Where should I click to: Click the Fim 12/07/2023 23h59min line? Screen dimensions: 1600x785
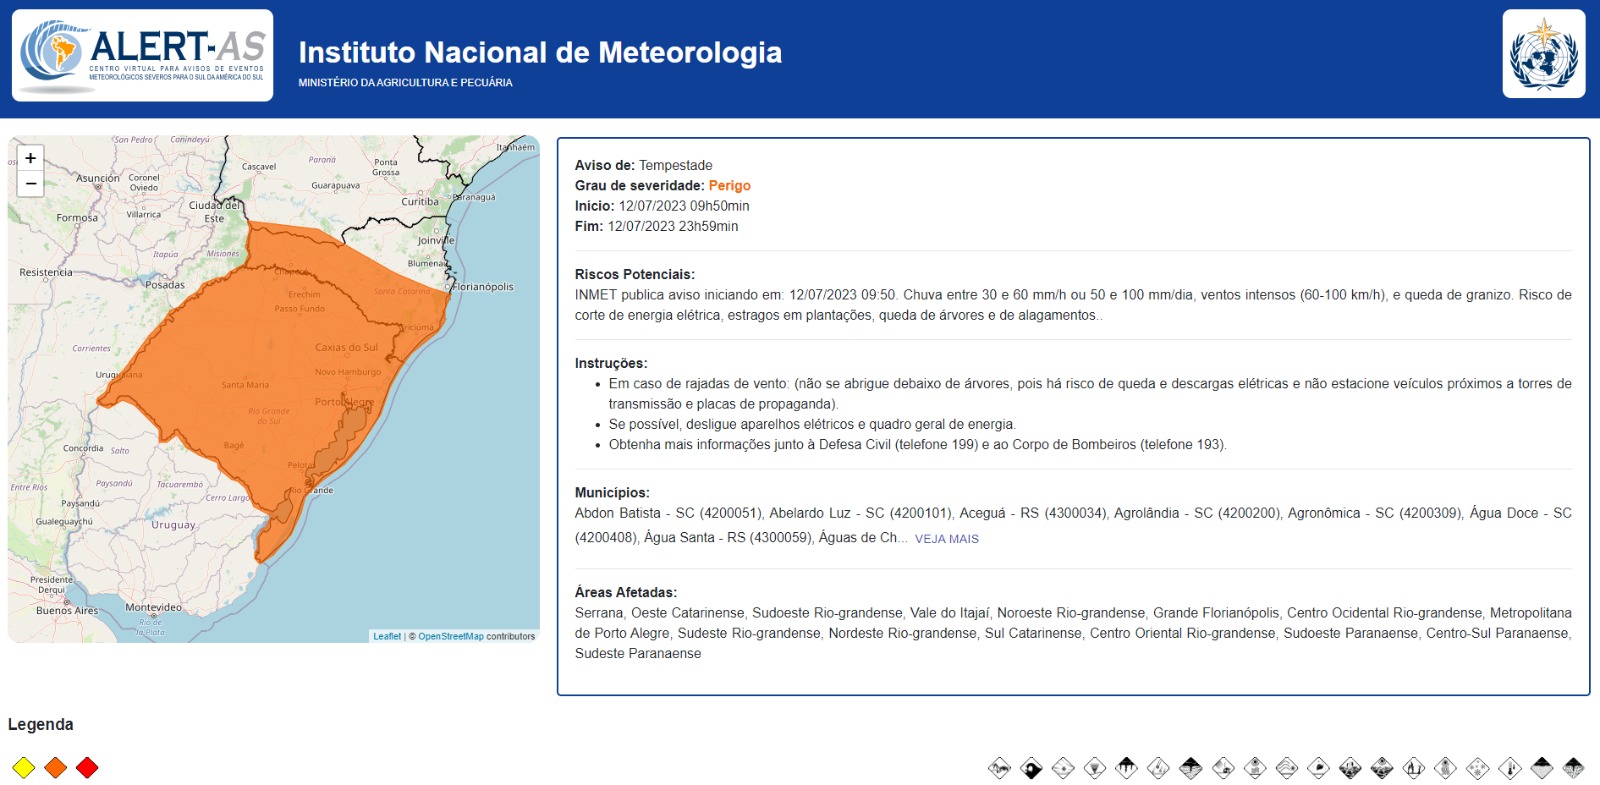657,227
